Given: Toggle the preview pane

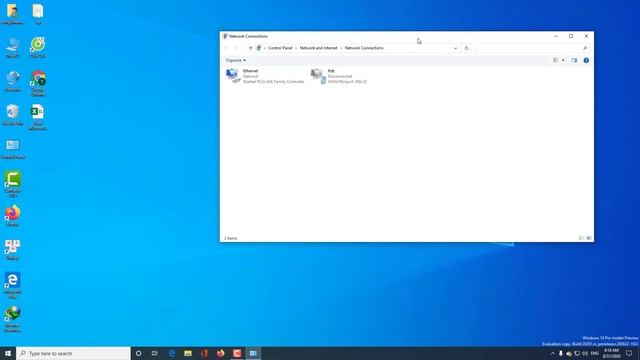Looking at the screenshot, I should tap(574, 60).
